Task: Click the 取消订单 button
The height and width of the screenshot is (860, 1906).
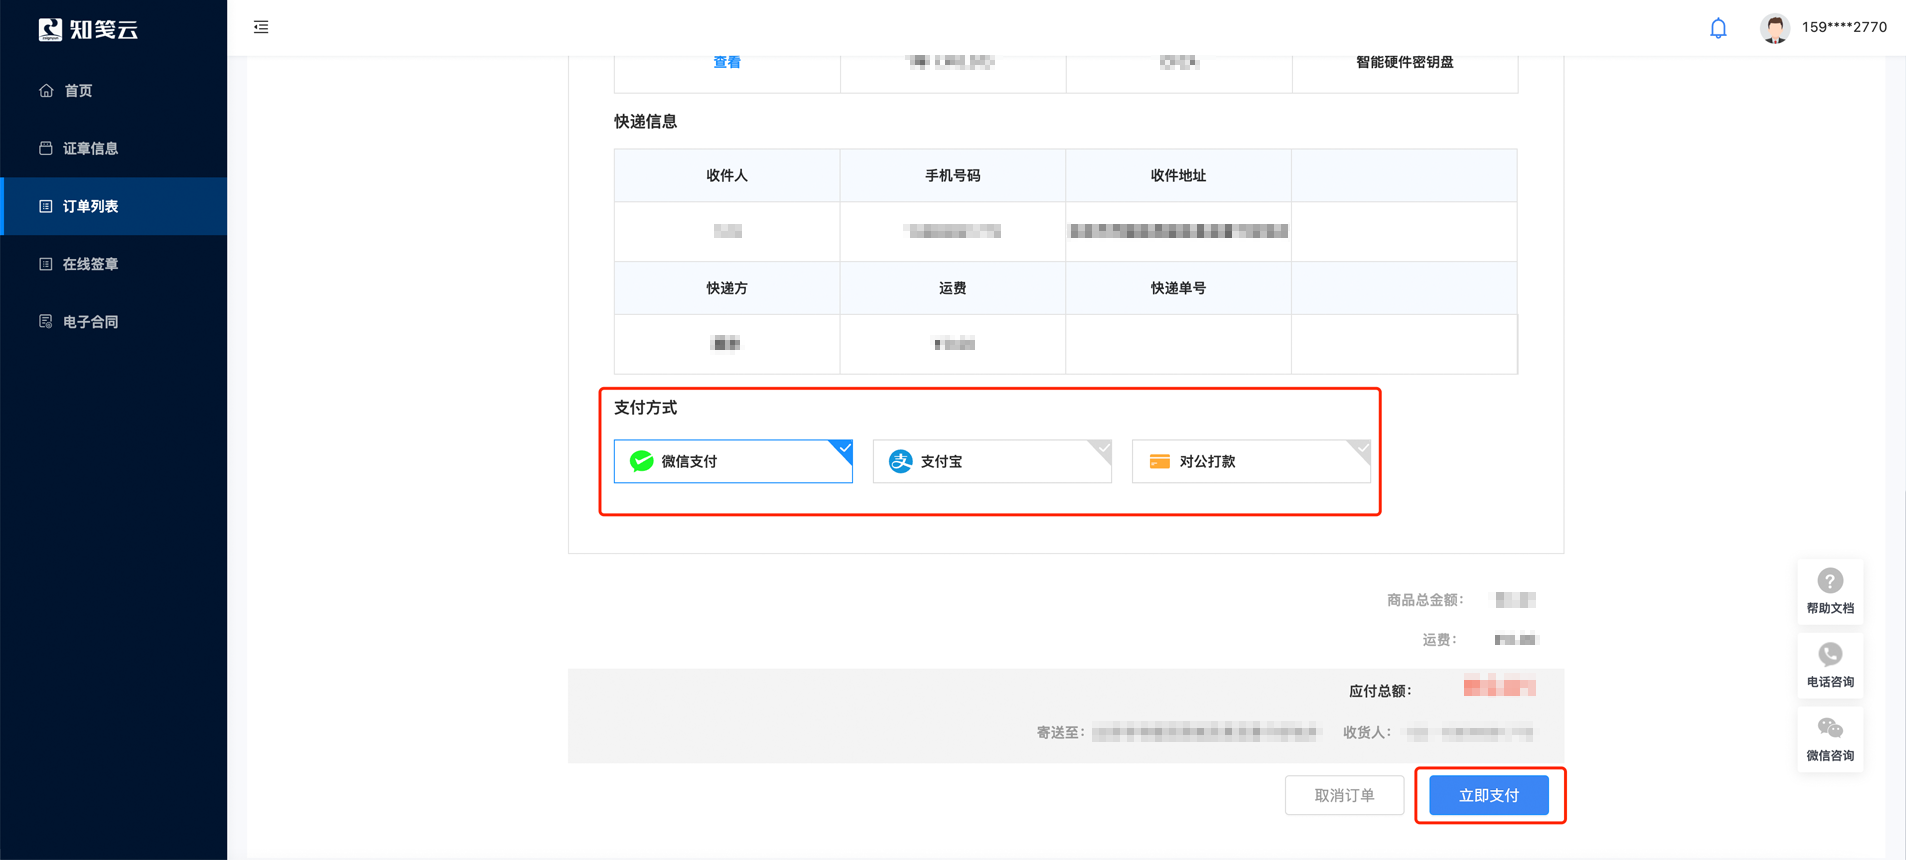Action: (x=1344, y=795)
